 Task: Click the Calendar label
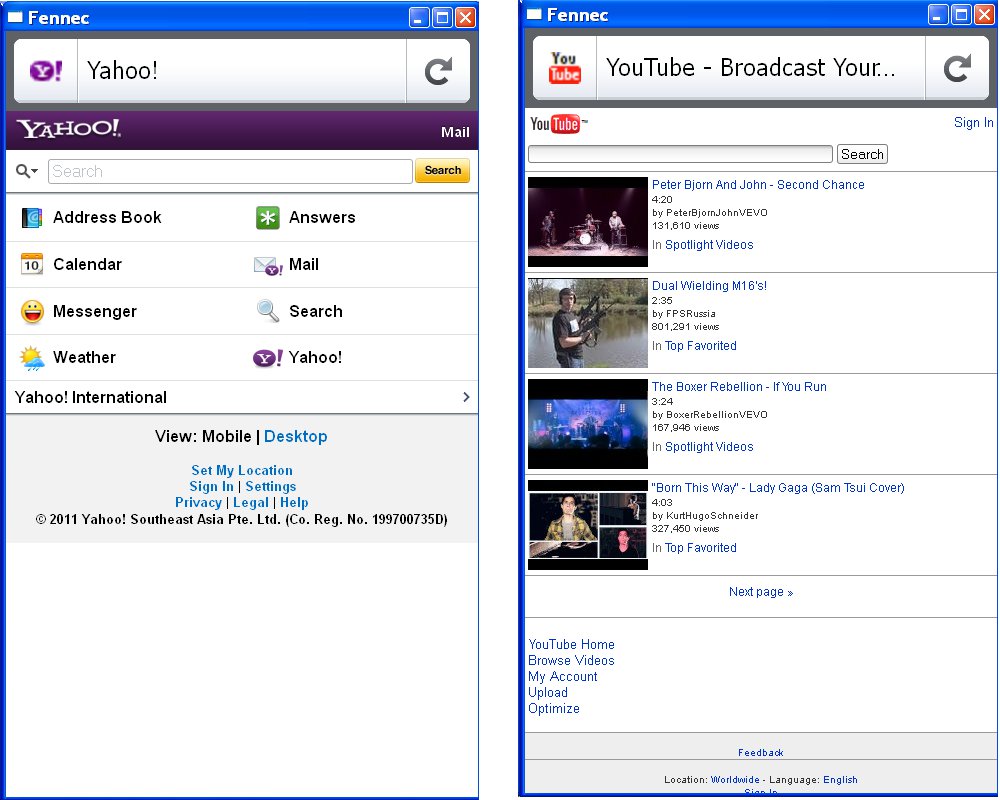[x=87, y=264]
